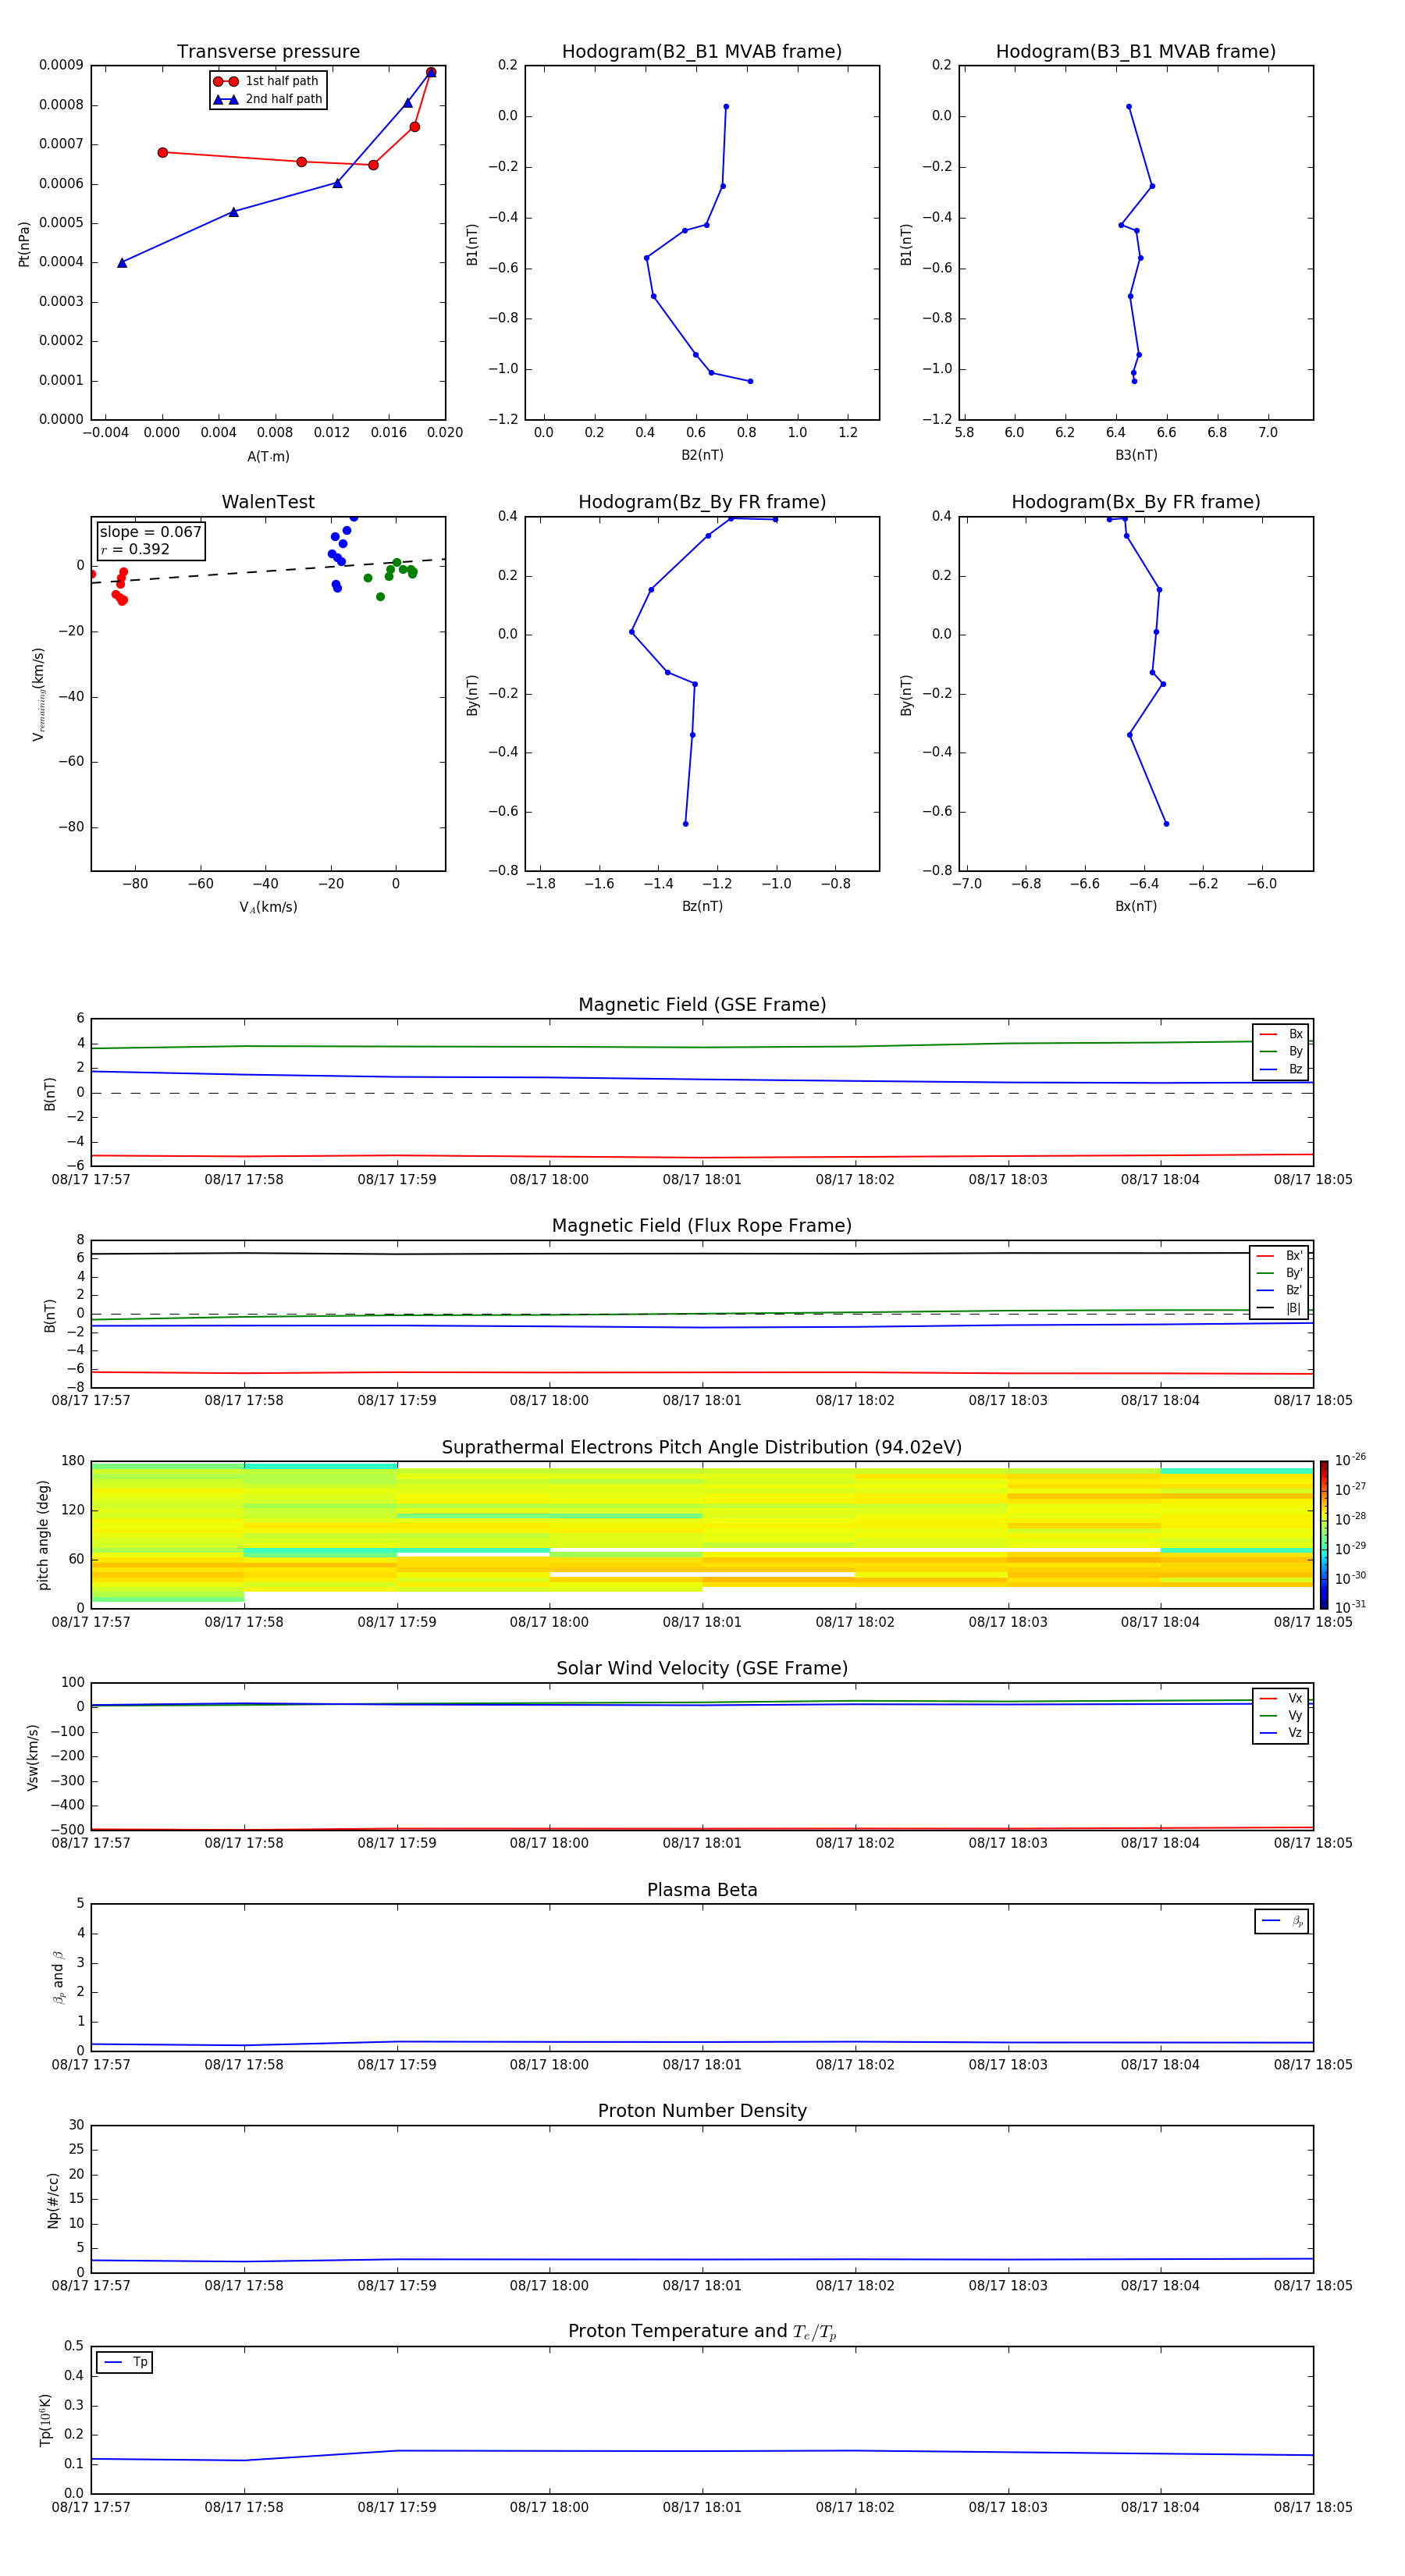Select the red Bx entry in GSE legend
The height and width of the screenshot is (2576, 1405).
[1281, 1034]
